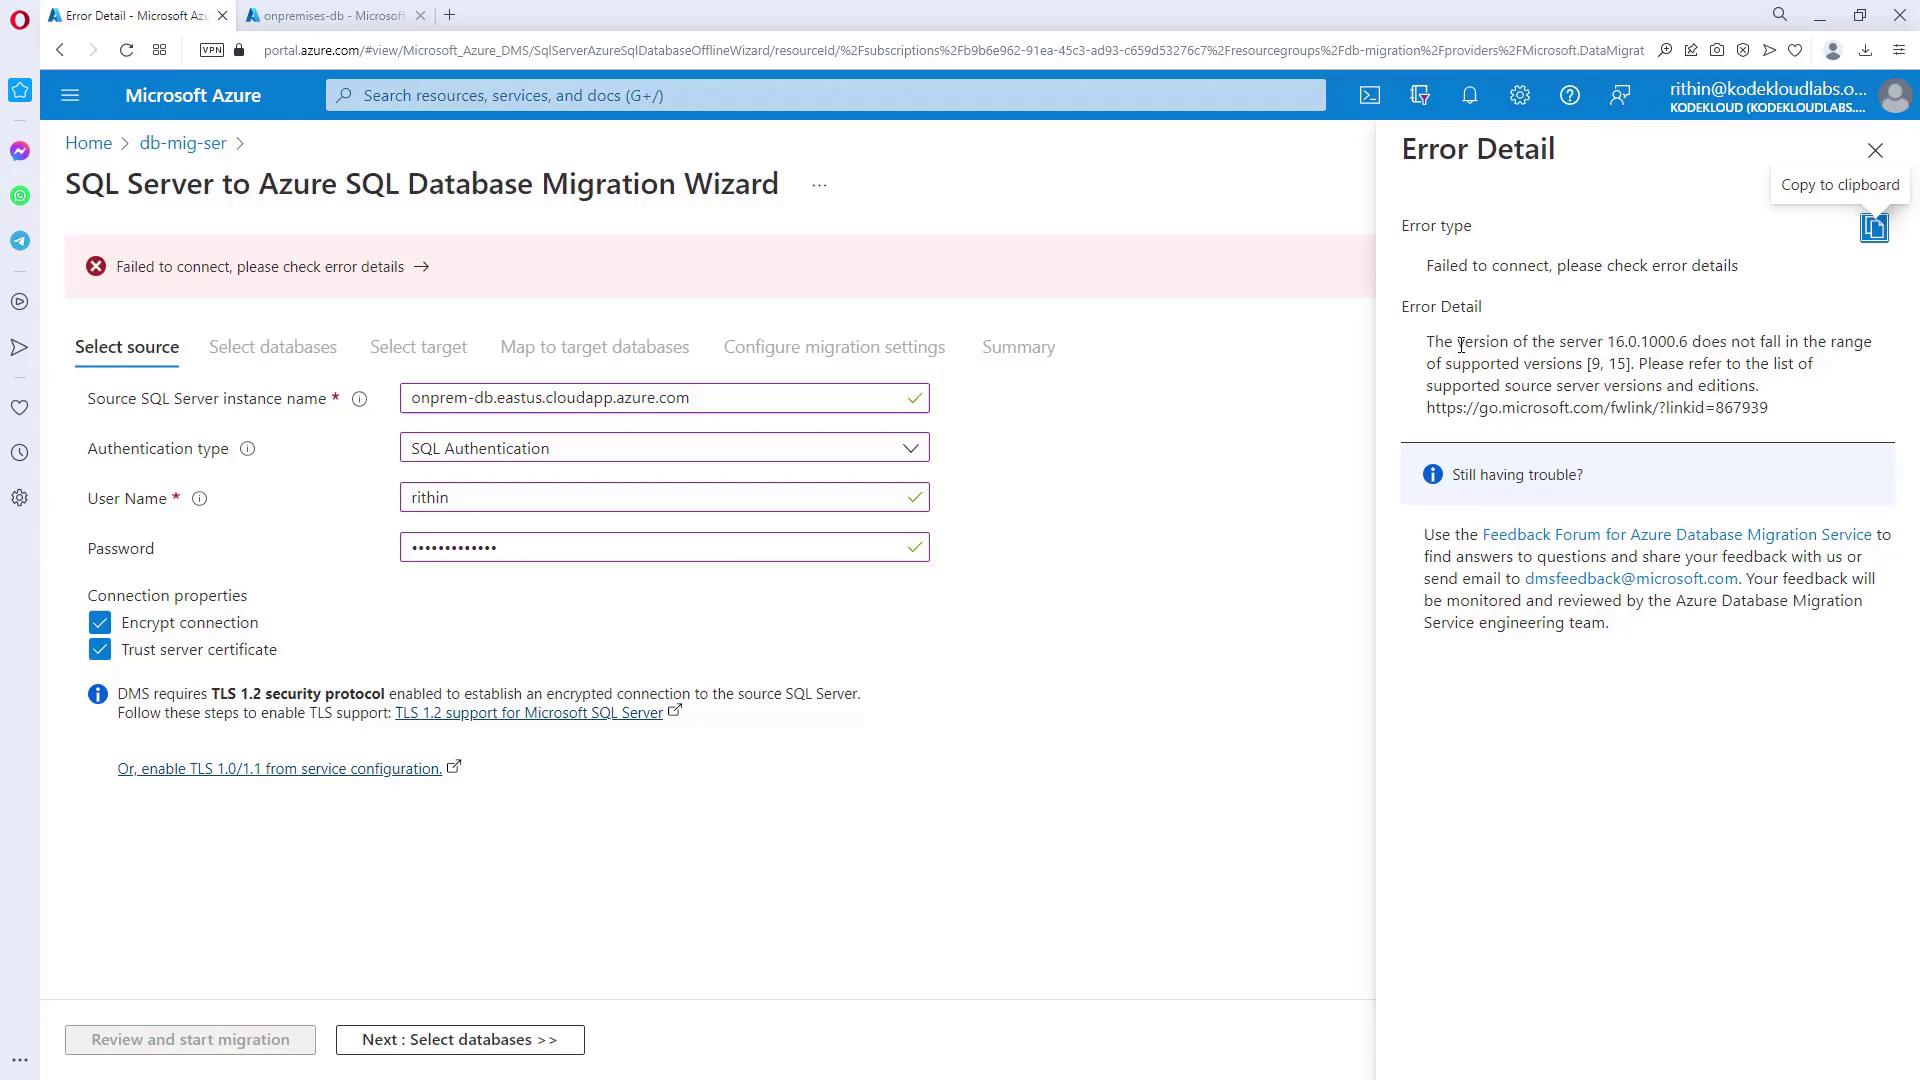1920x1080 pixels.
Task: Click Next : Select databases button
Action: tap(460, 1040)
